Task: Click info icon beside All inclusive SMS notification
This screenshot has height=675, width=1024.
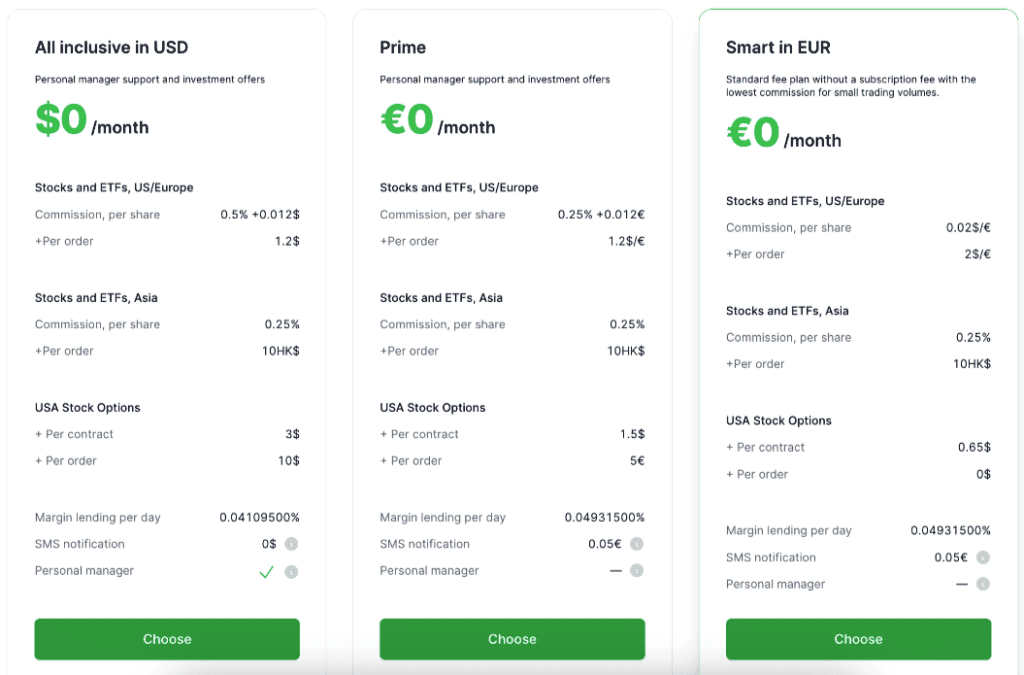Action: (291, 544)
